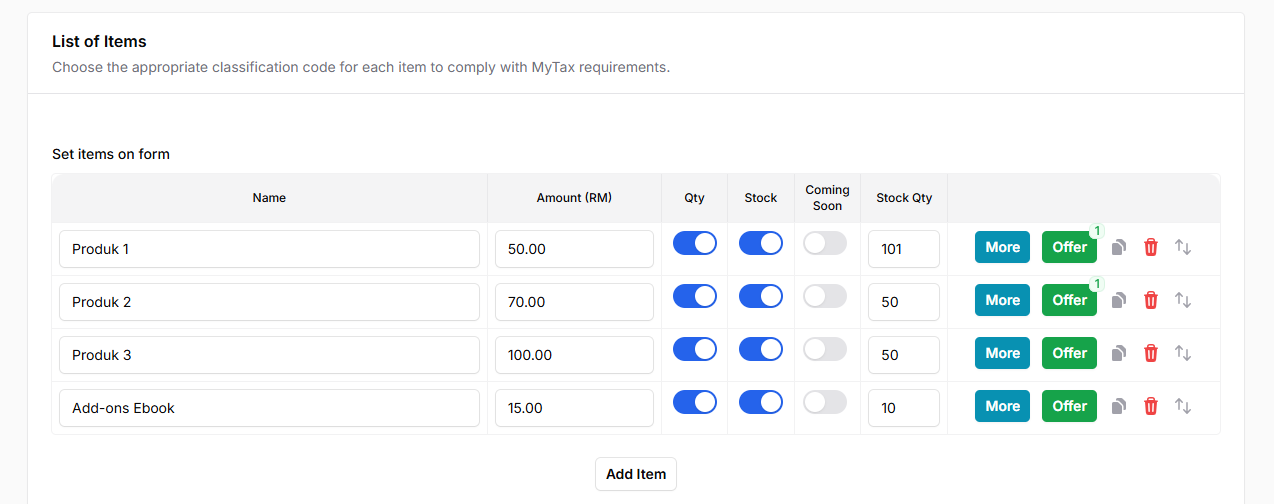
Task: Click the Offer button for Produk 3
Action: tap(1068, 353)
